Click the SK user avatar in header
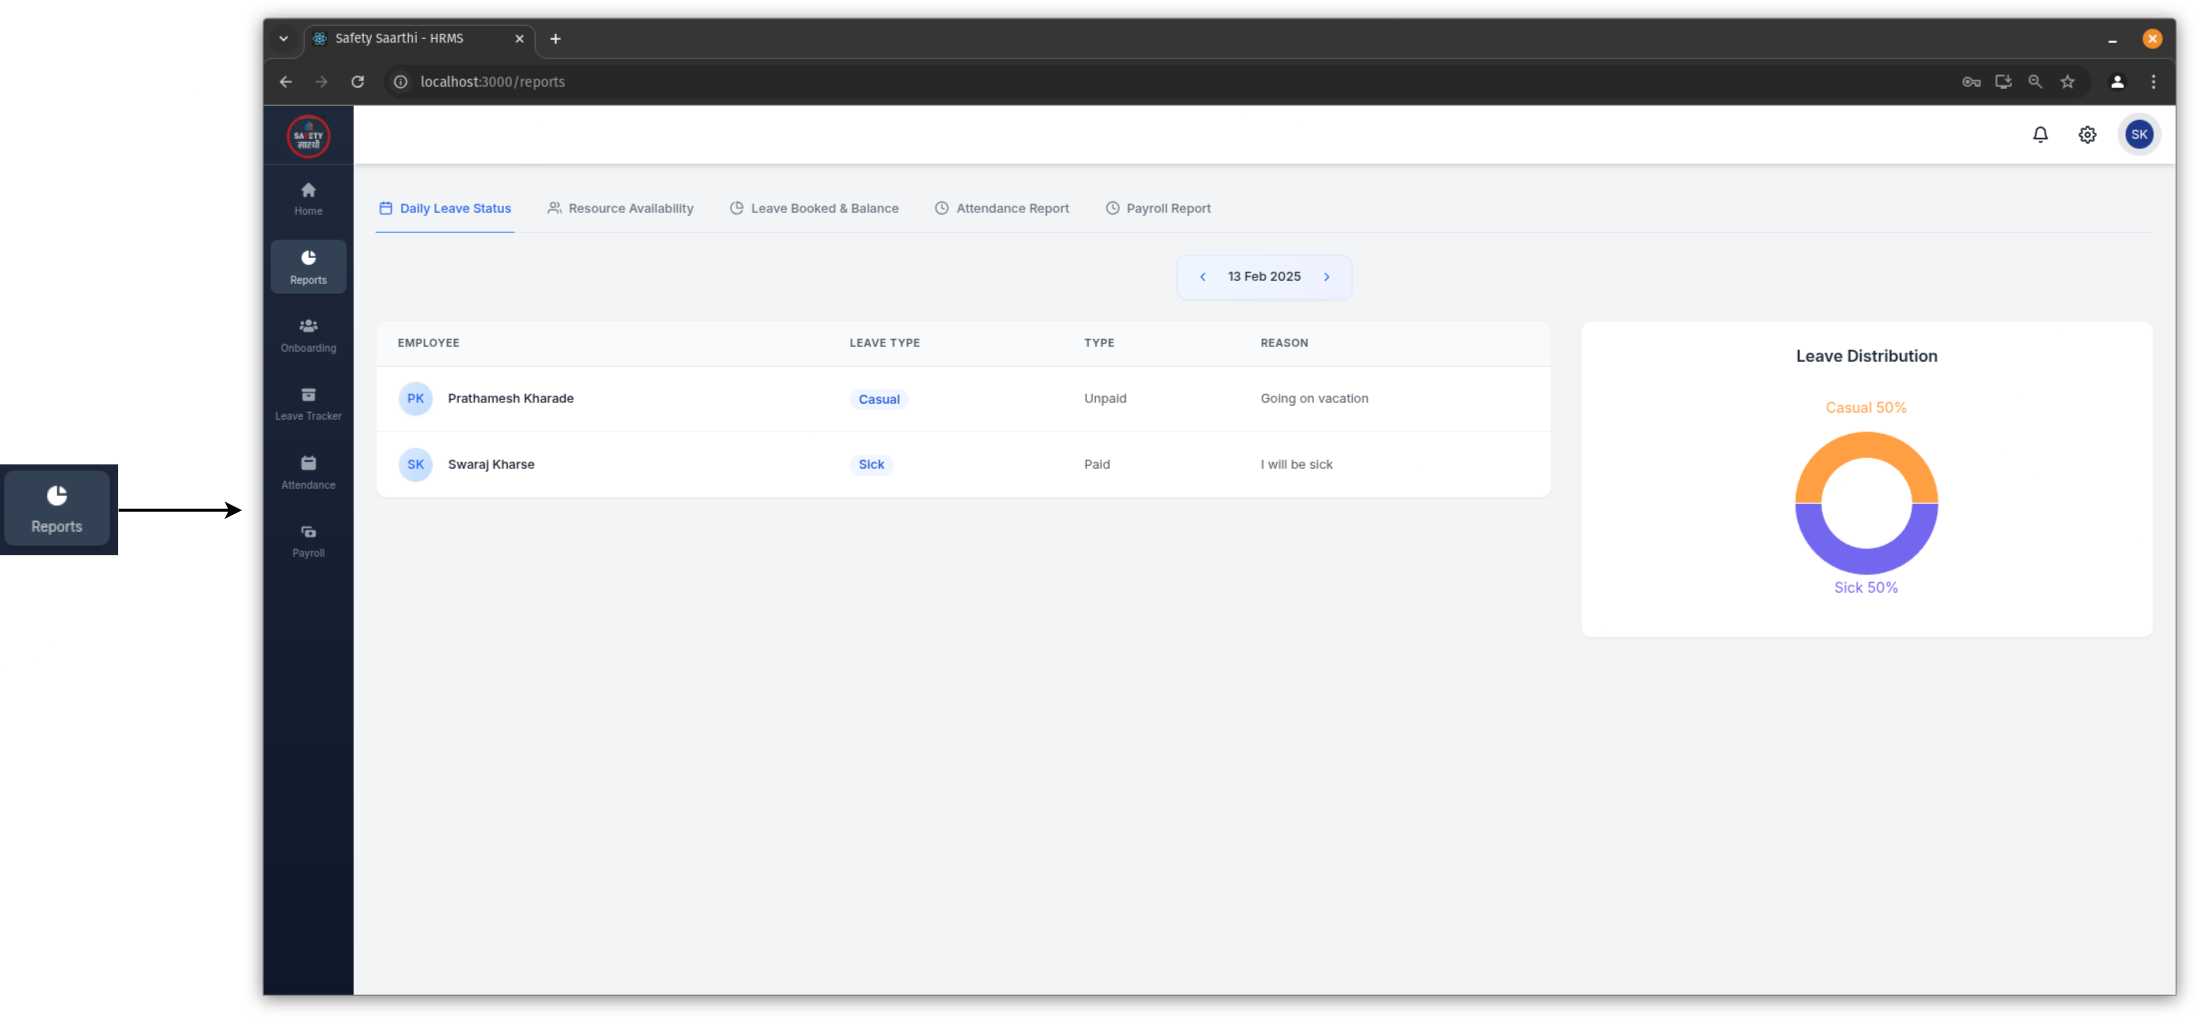 point(2139,135)
